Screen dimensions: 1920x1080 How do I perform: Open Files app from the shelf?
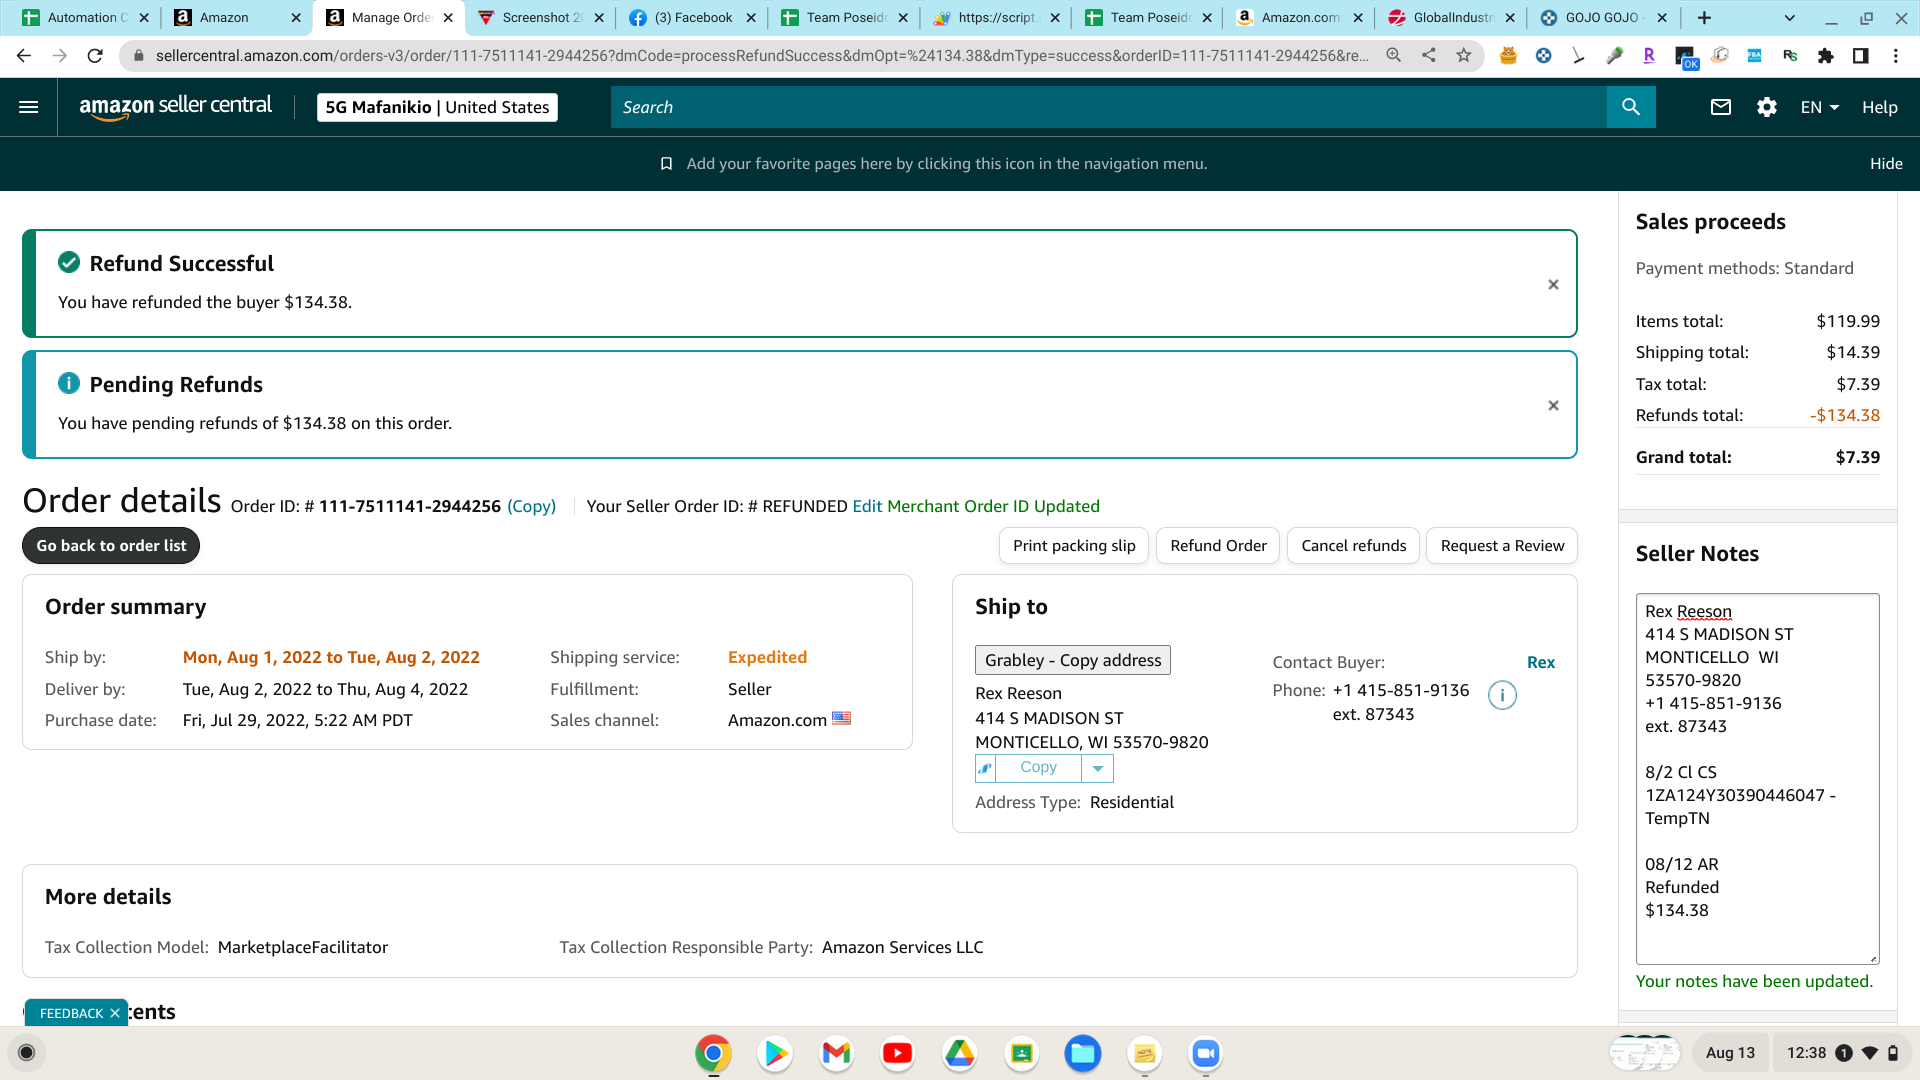(1083, 1053)
